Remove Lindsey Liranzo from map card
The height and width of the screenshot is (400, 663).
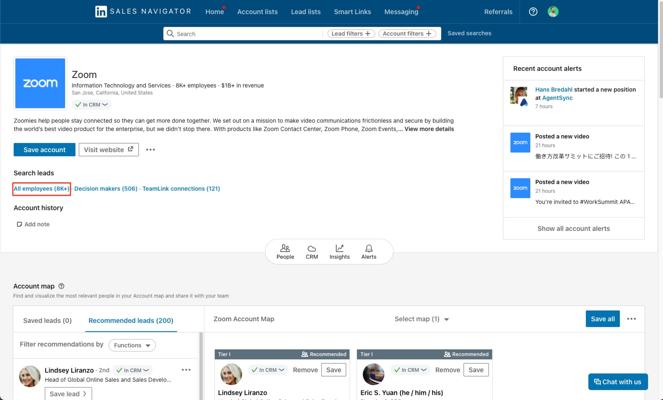coord(305,370)
